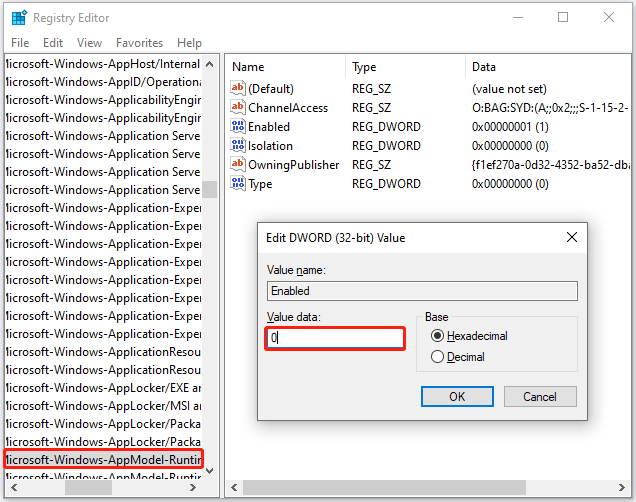Viewport: 636px width, 502px height.
Task: Open the Favorites menu
Action: point(139,43)
